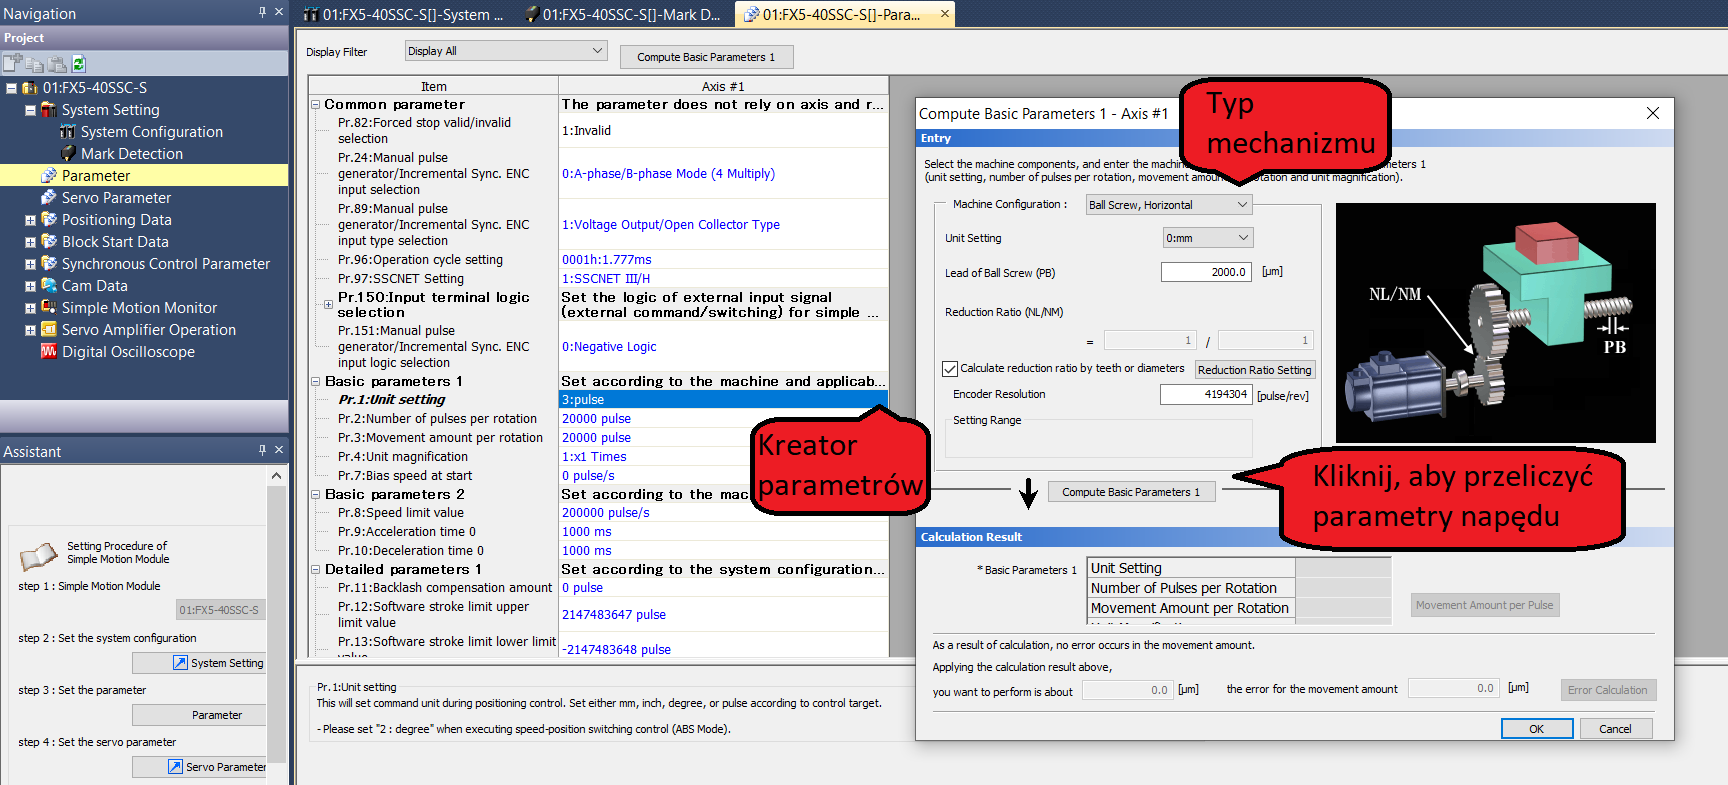Click the System Setting folder icon
The image size is (1728, 785).
point(49,110)
